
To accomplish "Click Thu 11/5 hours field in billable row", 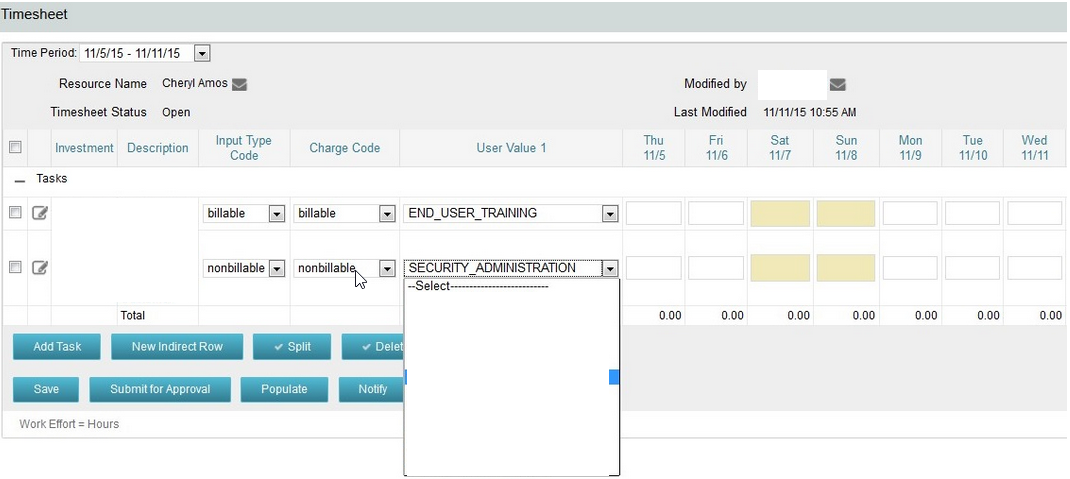I will [654, 213].
